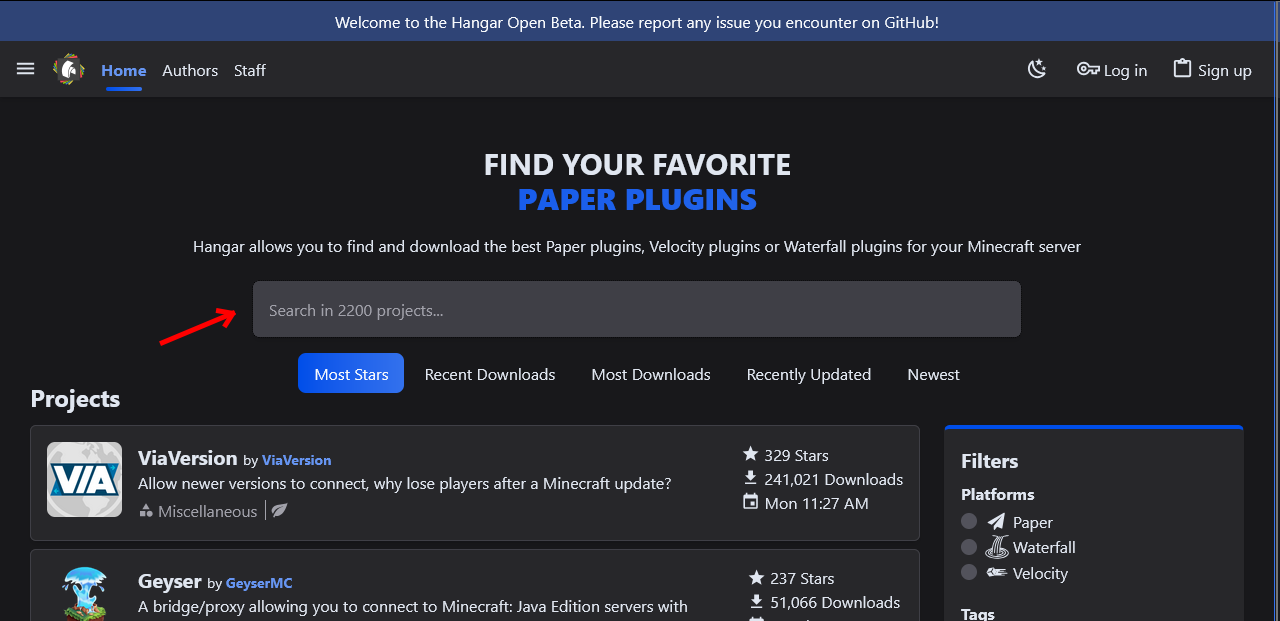Click the Sign up clipboard icon
The image size is (1280, 621).
1182,69
